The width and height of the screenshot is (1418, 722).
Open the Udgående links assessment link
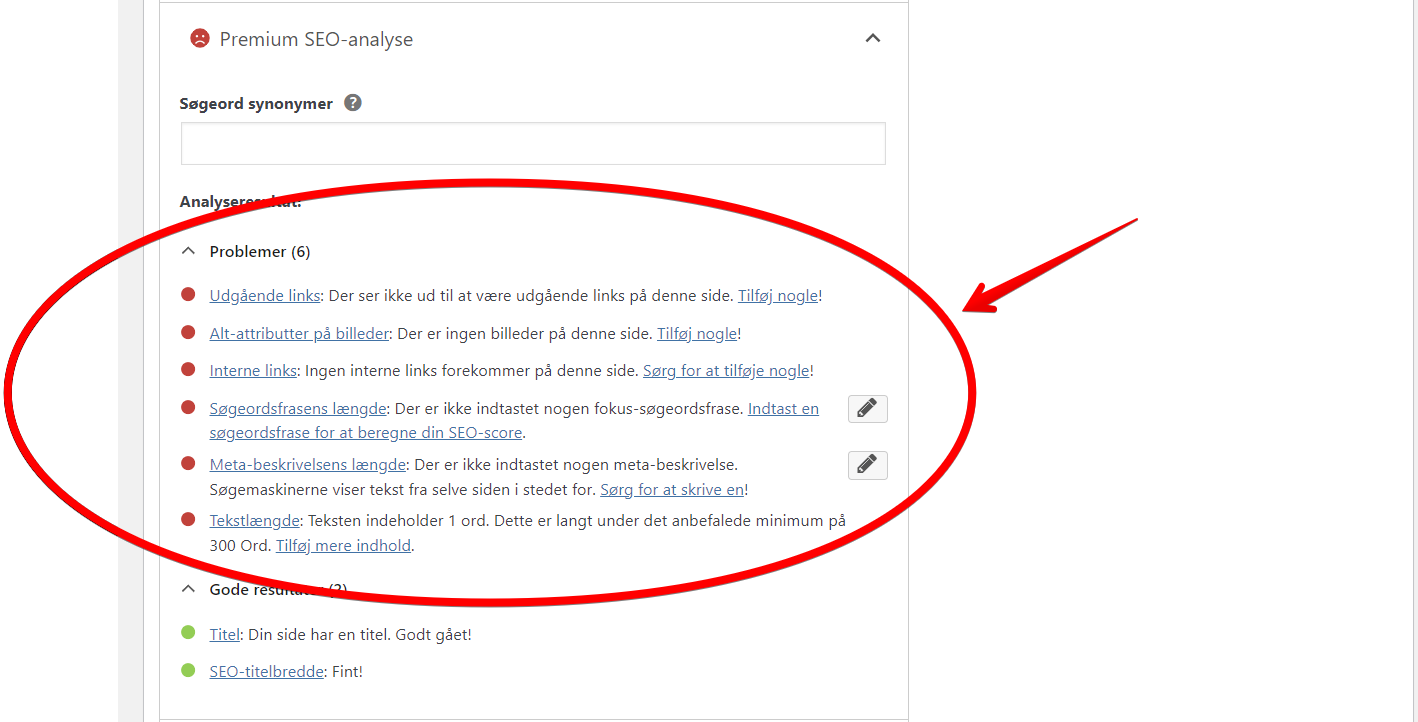coord(264,296)
